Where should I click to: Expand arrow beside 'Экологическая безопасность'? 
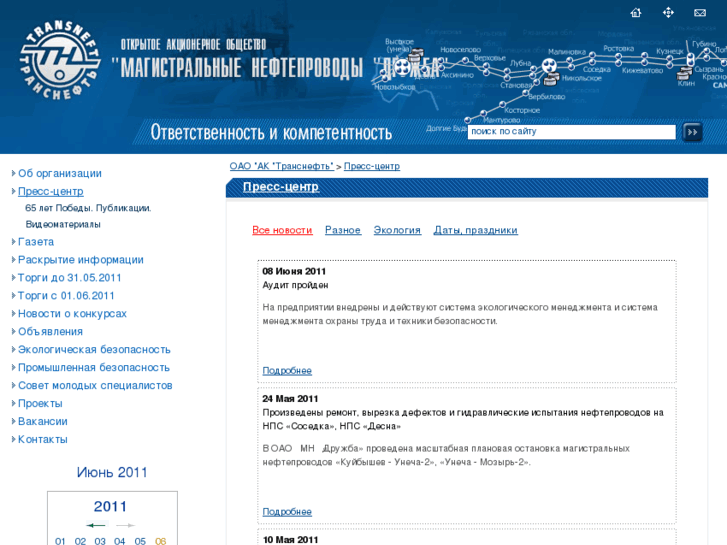13,349
